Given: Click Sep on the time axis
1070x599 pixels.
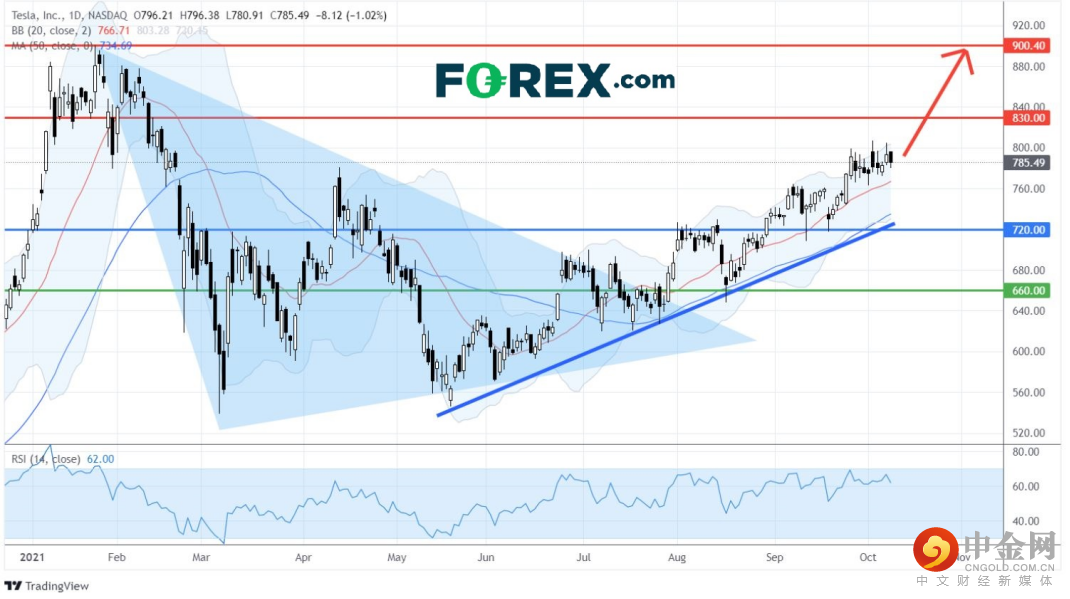Looking at the screenshot, I should [x=775, y=557].
